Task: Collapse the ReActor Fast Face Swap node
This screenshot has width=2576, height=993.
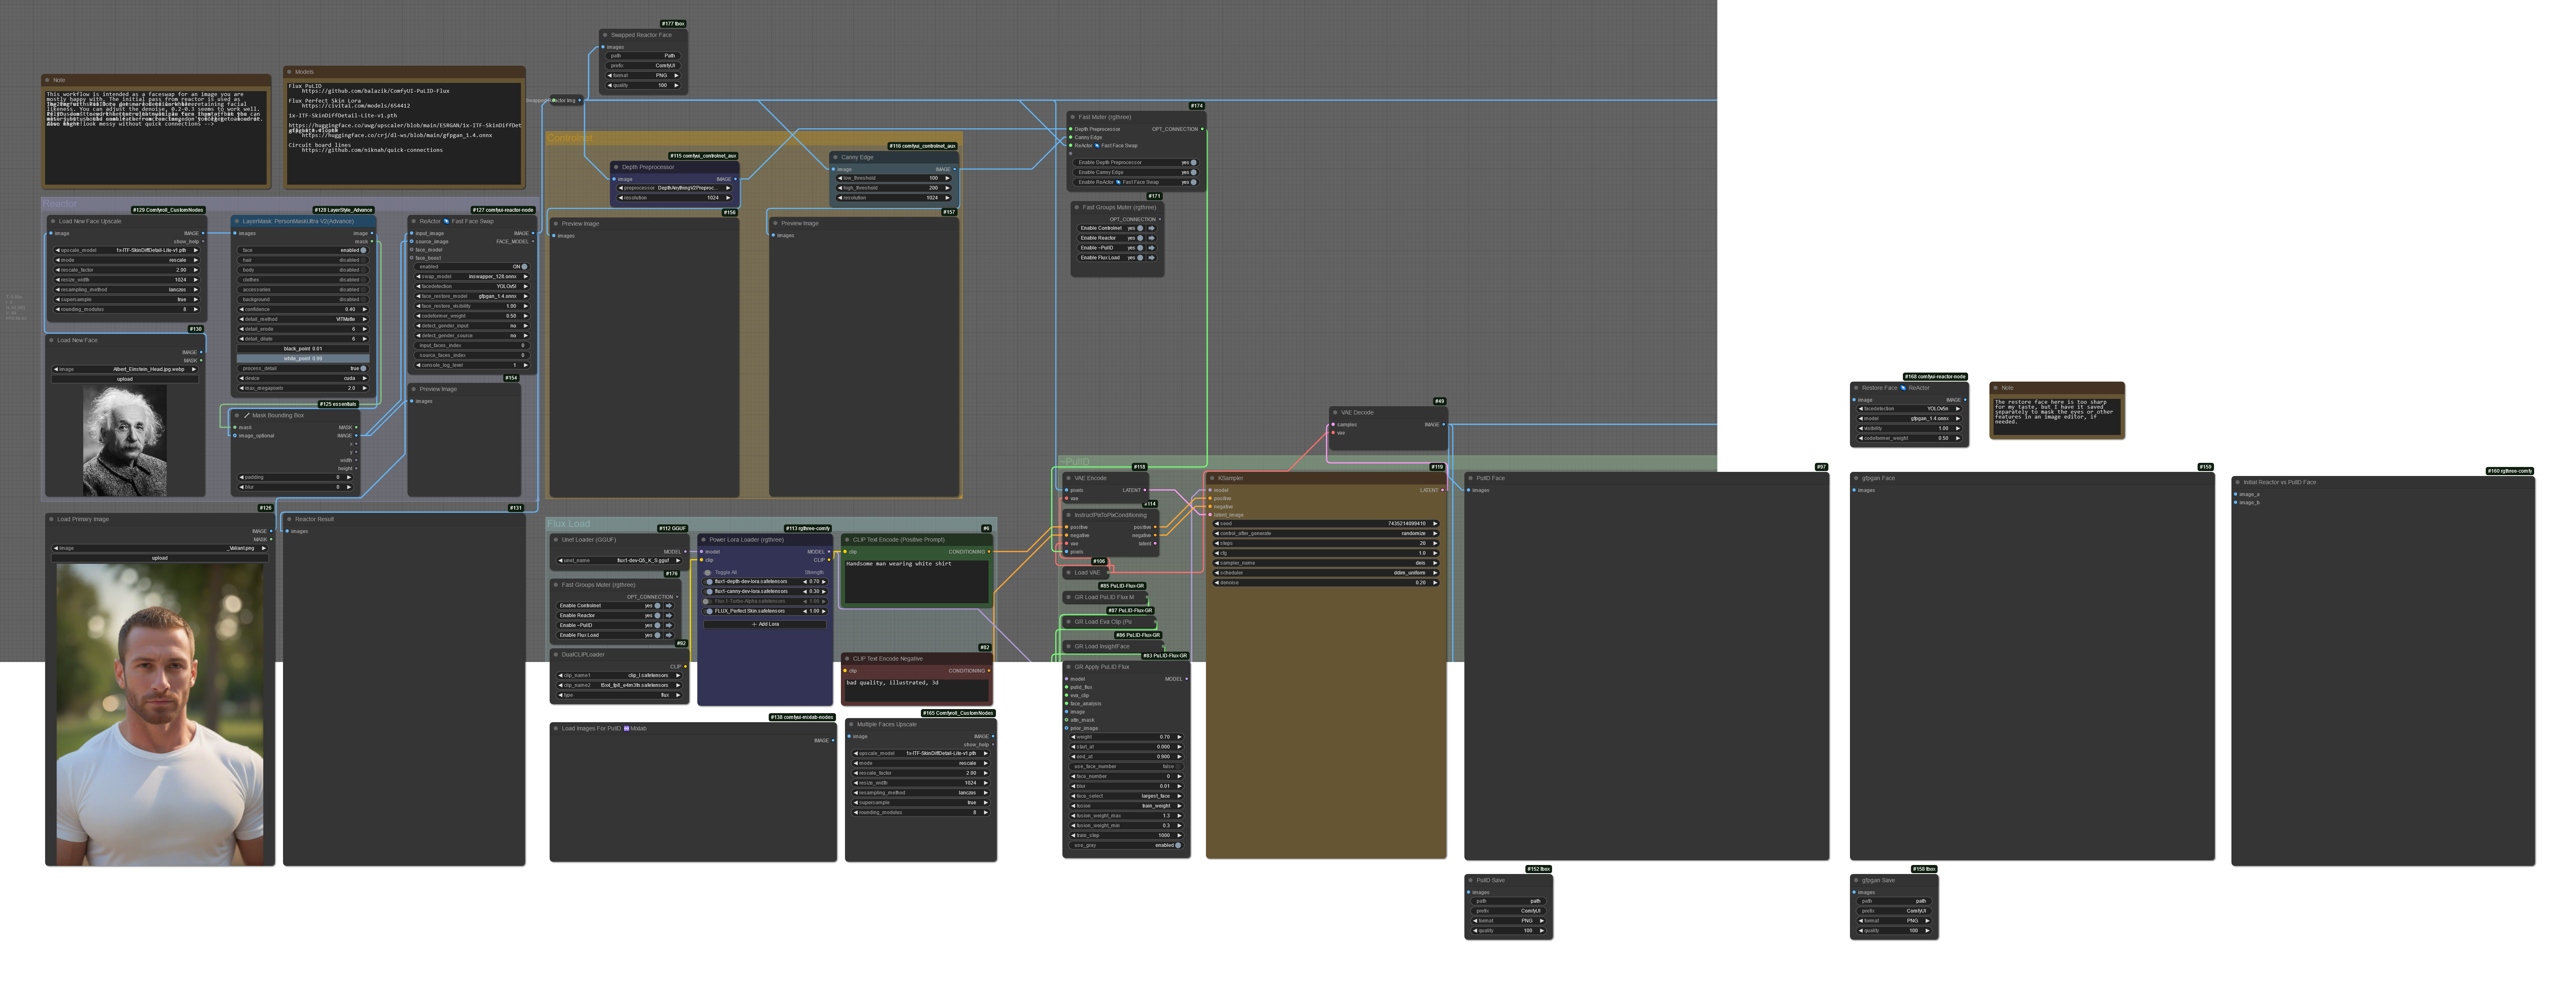Action: click(x=414, y=221)
